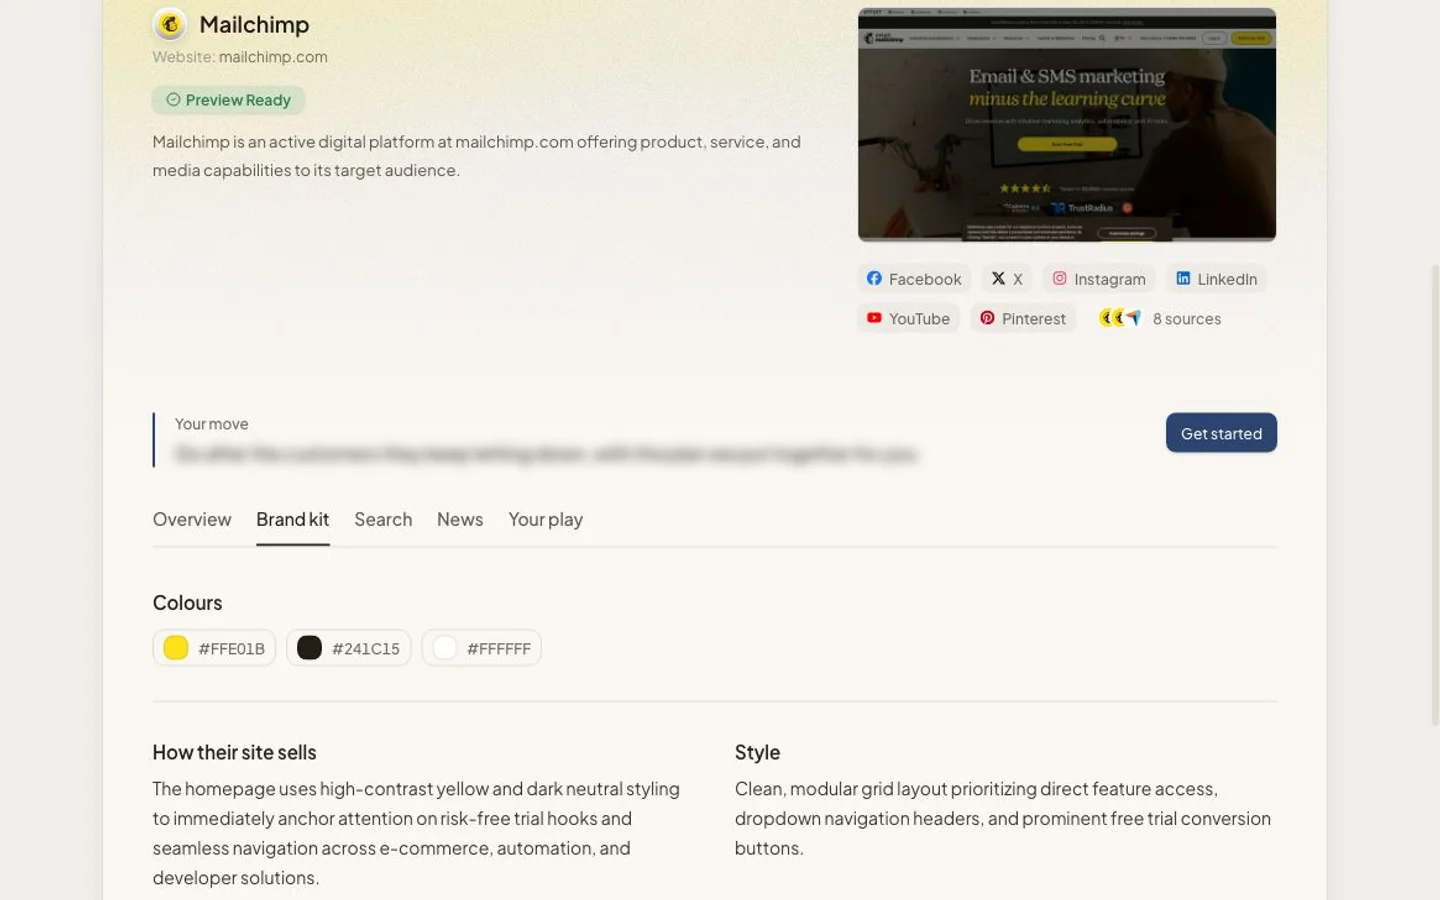Click the Instagram icon
This screenshot has height=900, width=1440.
point(1059,278)
